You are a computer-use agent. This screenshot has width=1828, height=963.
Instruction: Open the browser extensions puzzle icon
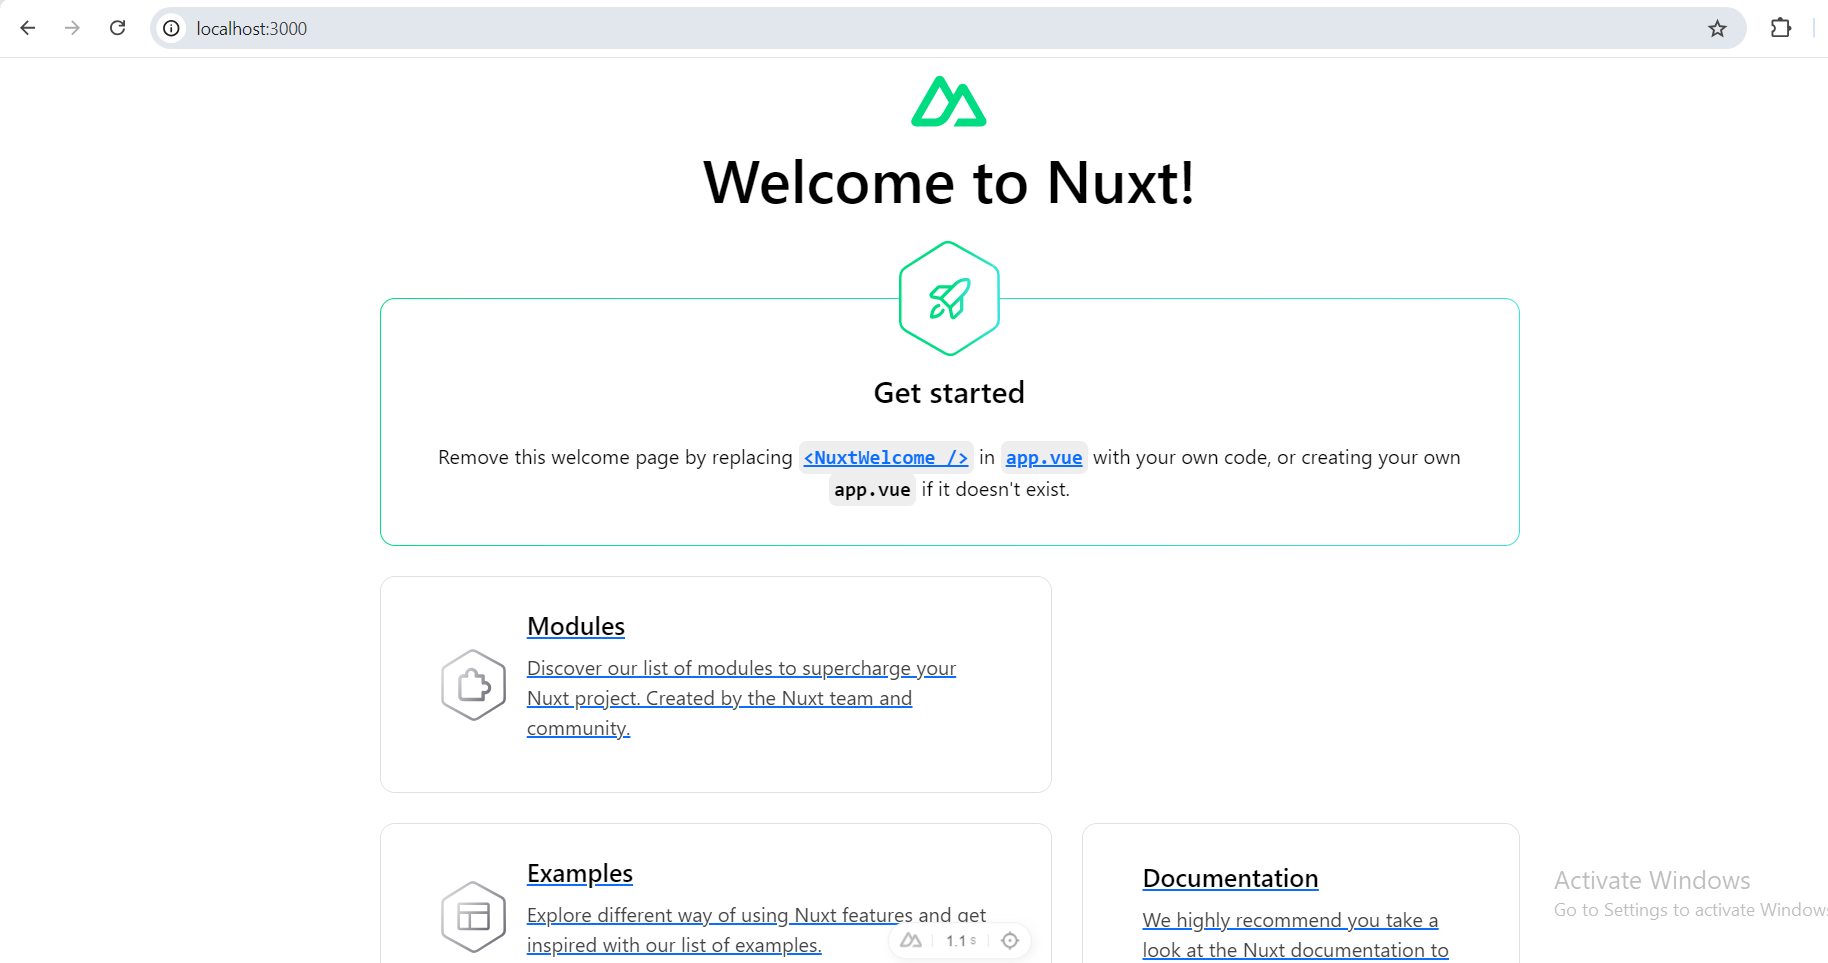(1783, 28)
